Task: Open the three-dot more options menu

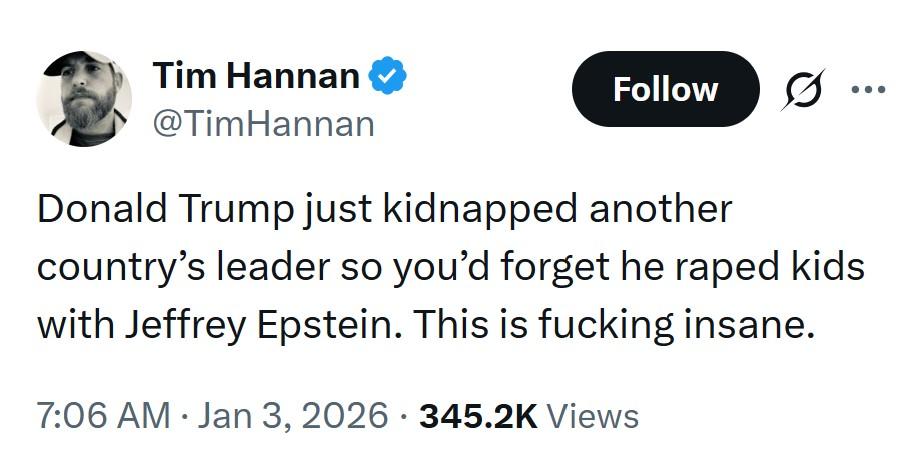Action: tap(868, 89)
